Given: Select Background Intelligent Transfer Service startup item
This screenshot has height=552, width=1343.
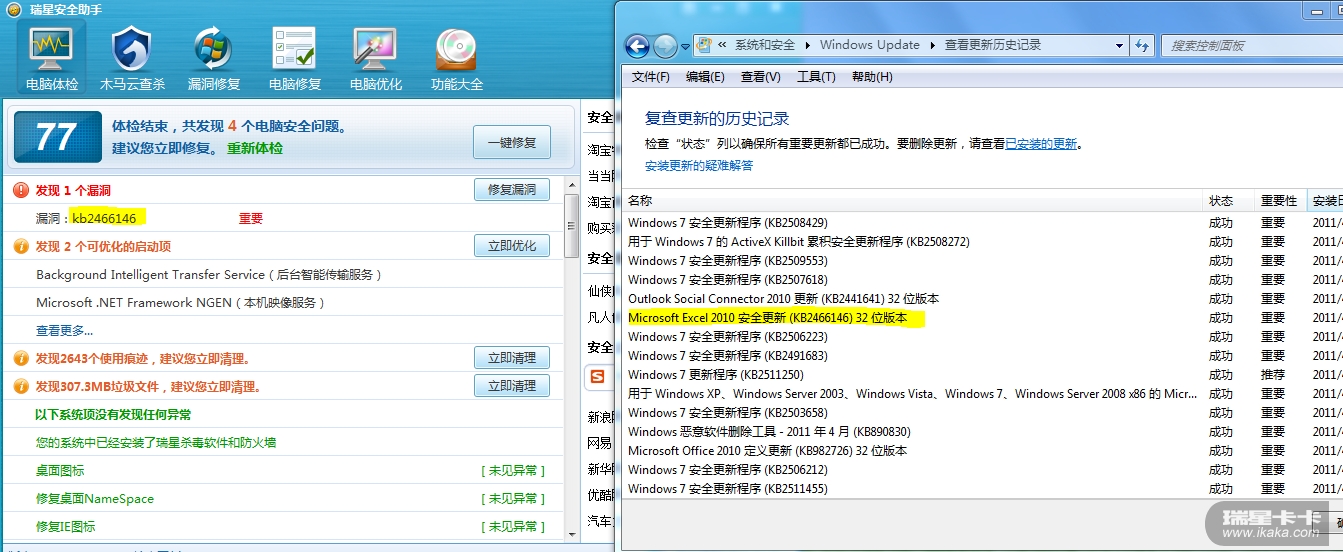Looking at the screenshot, I should (209, 274).
